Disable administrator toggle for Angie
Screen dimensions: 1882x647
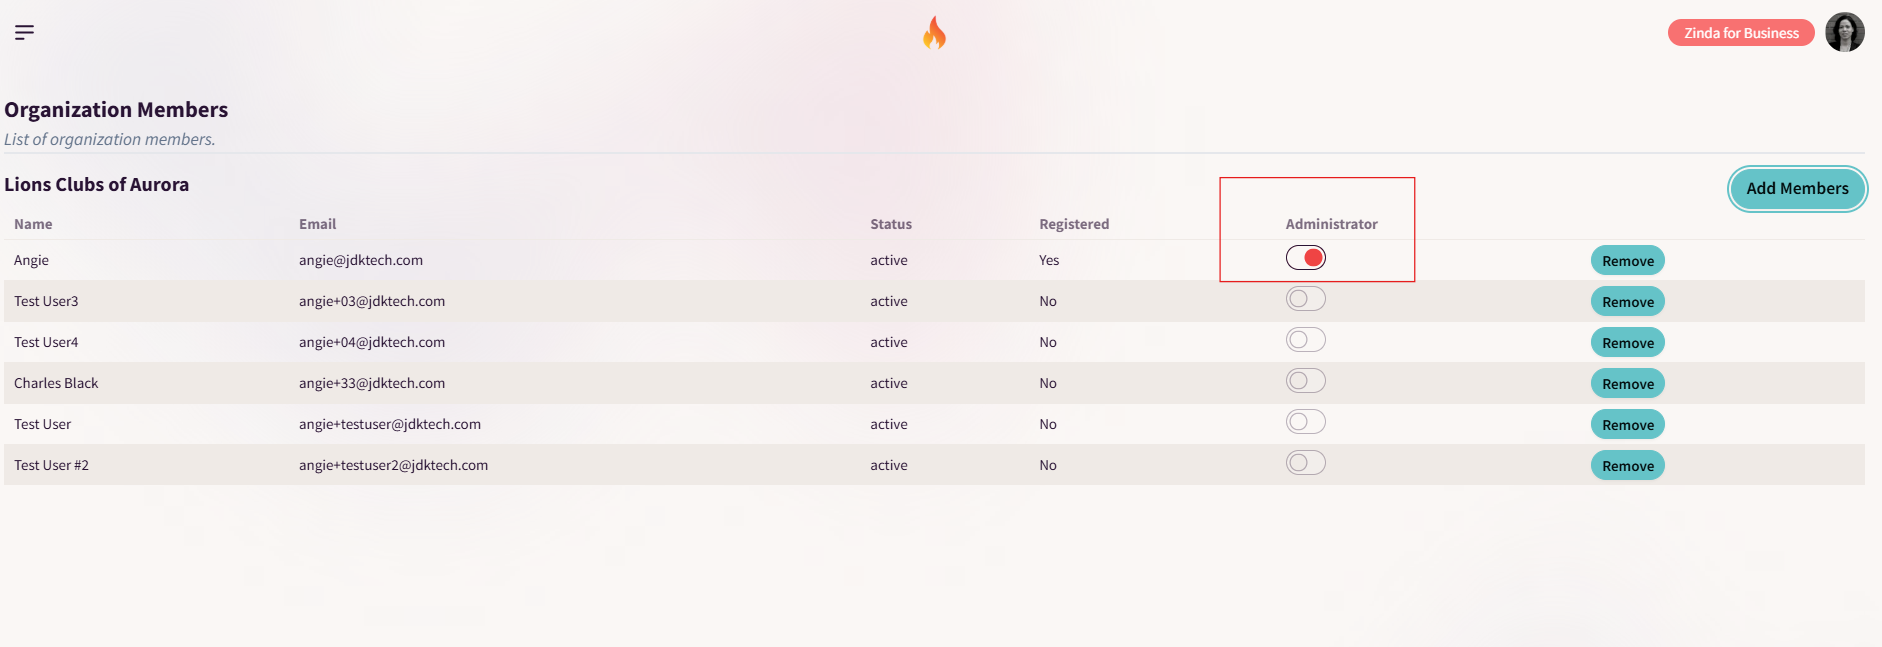coord(1306,258)
